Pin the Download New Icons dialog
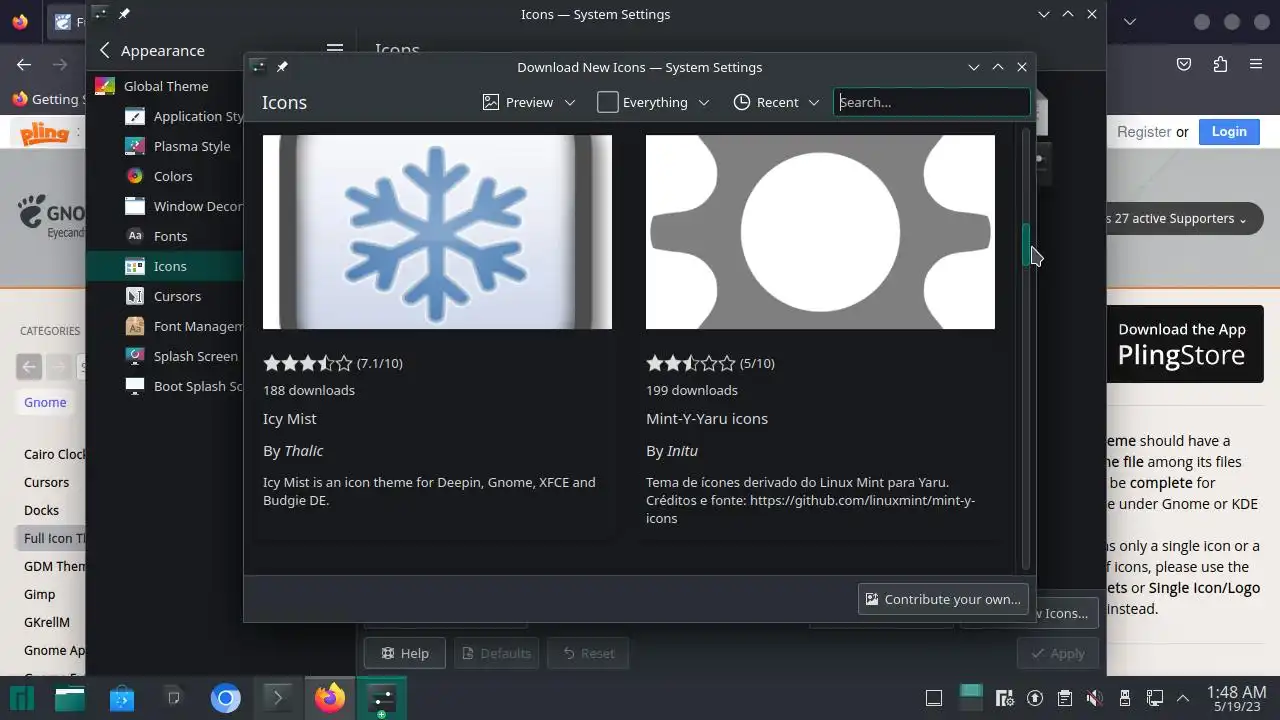The width and height of the screenshot is (1280, 720). pyautogui.click(x=282, y=67)
